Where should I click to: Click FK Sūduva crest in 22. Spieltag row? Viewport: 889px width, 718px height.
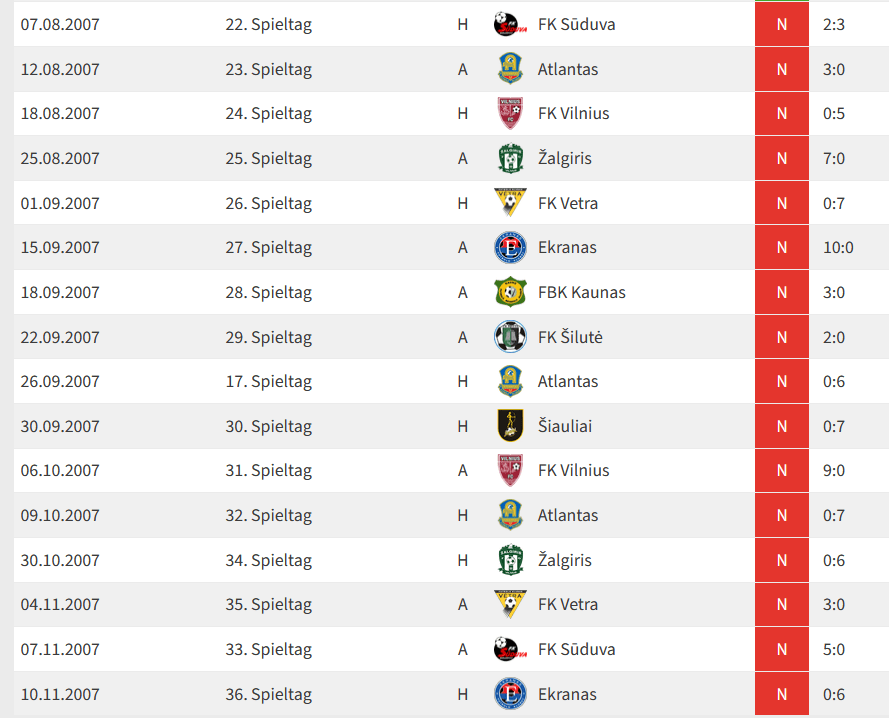[510, 24]
